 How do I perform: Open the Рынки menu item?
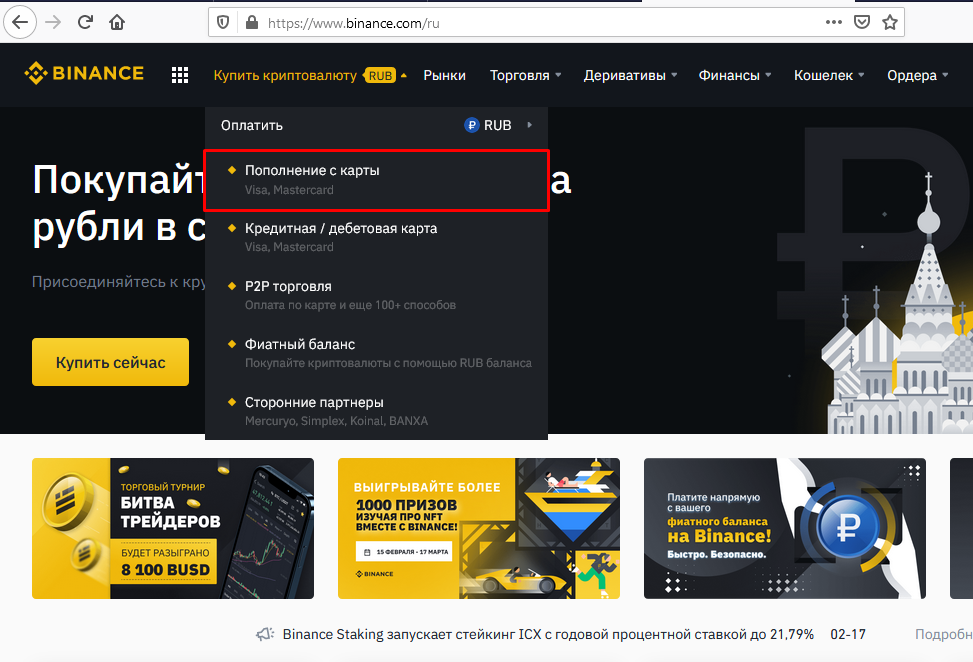click(444, 75)
